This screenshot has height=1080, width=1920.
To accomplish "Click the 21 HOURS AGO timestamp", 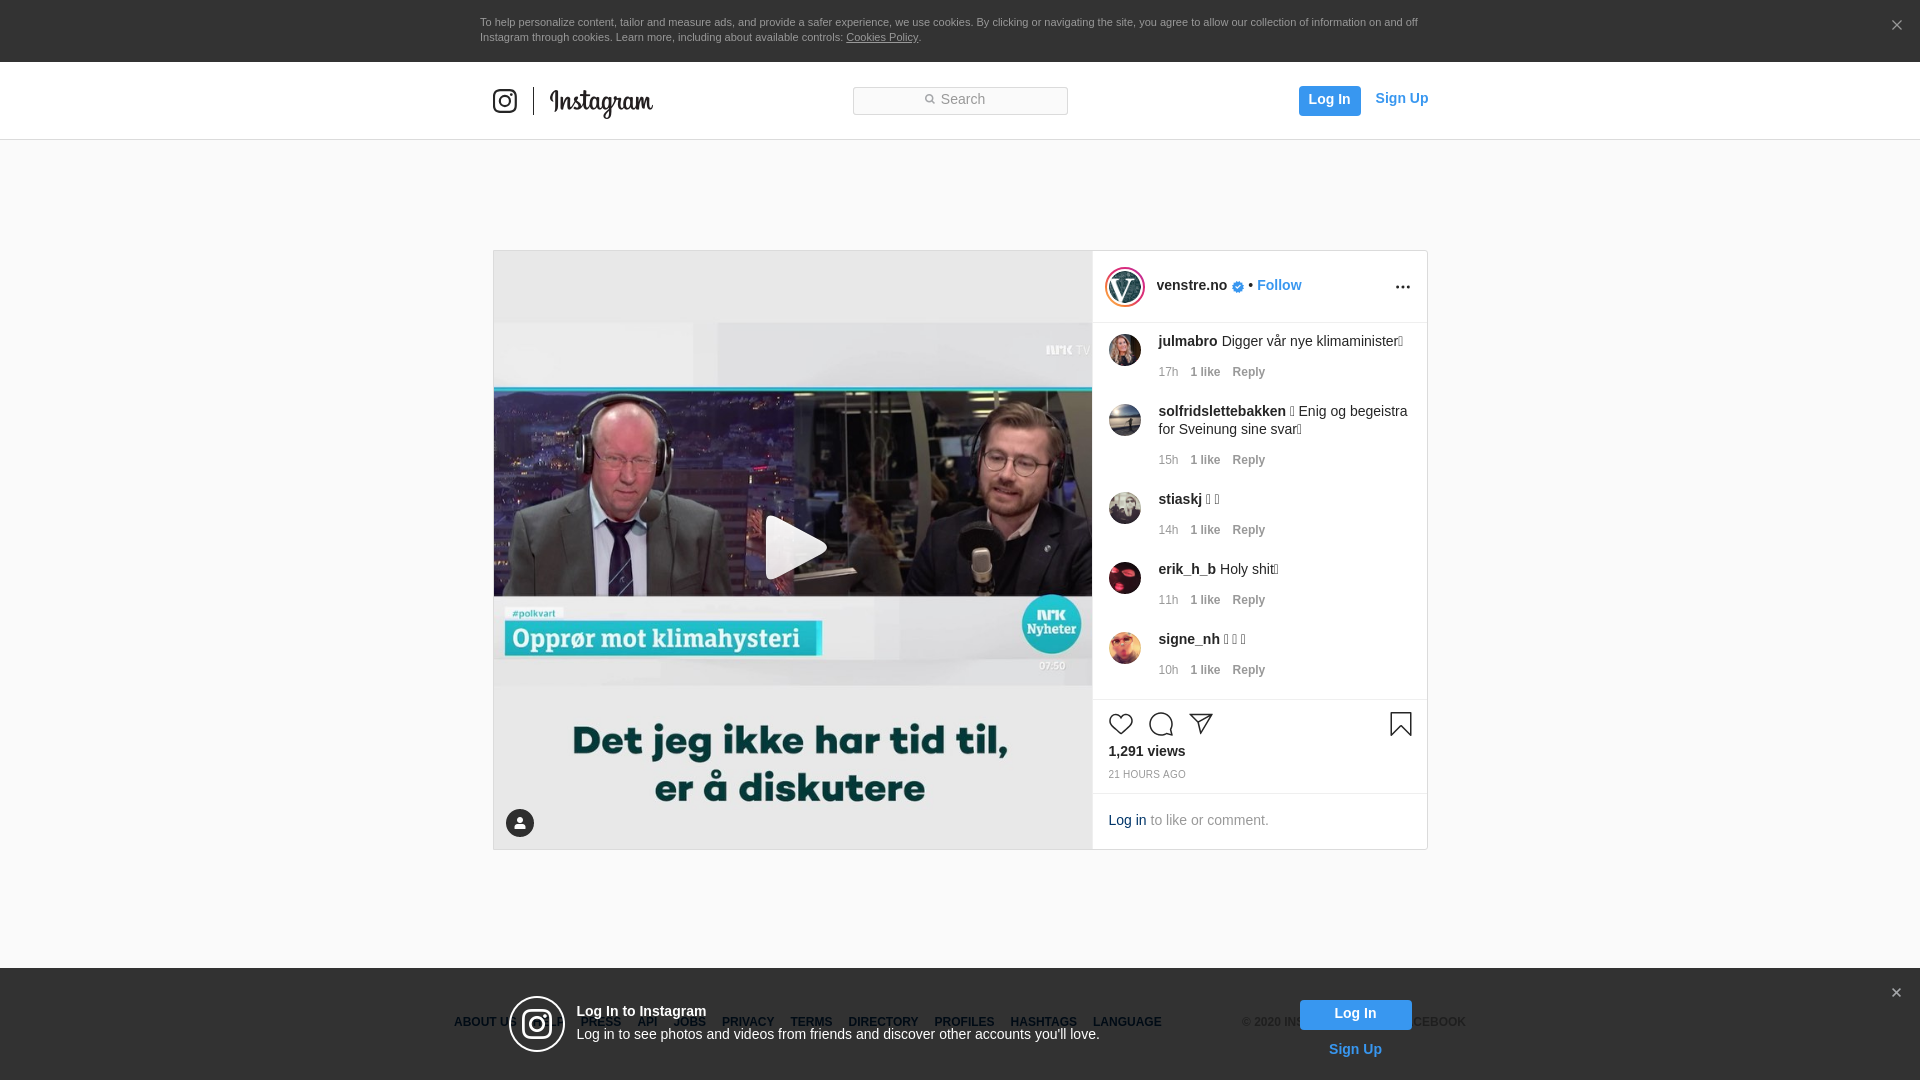I will 1146,775.
